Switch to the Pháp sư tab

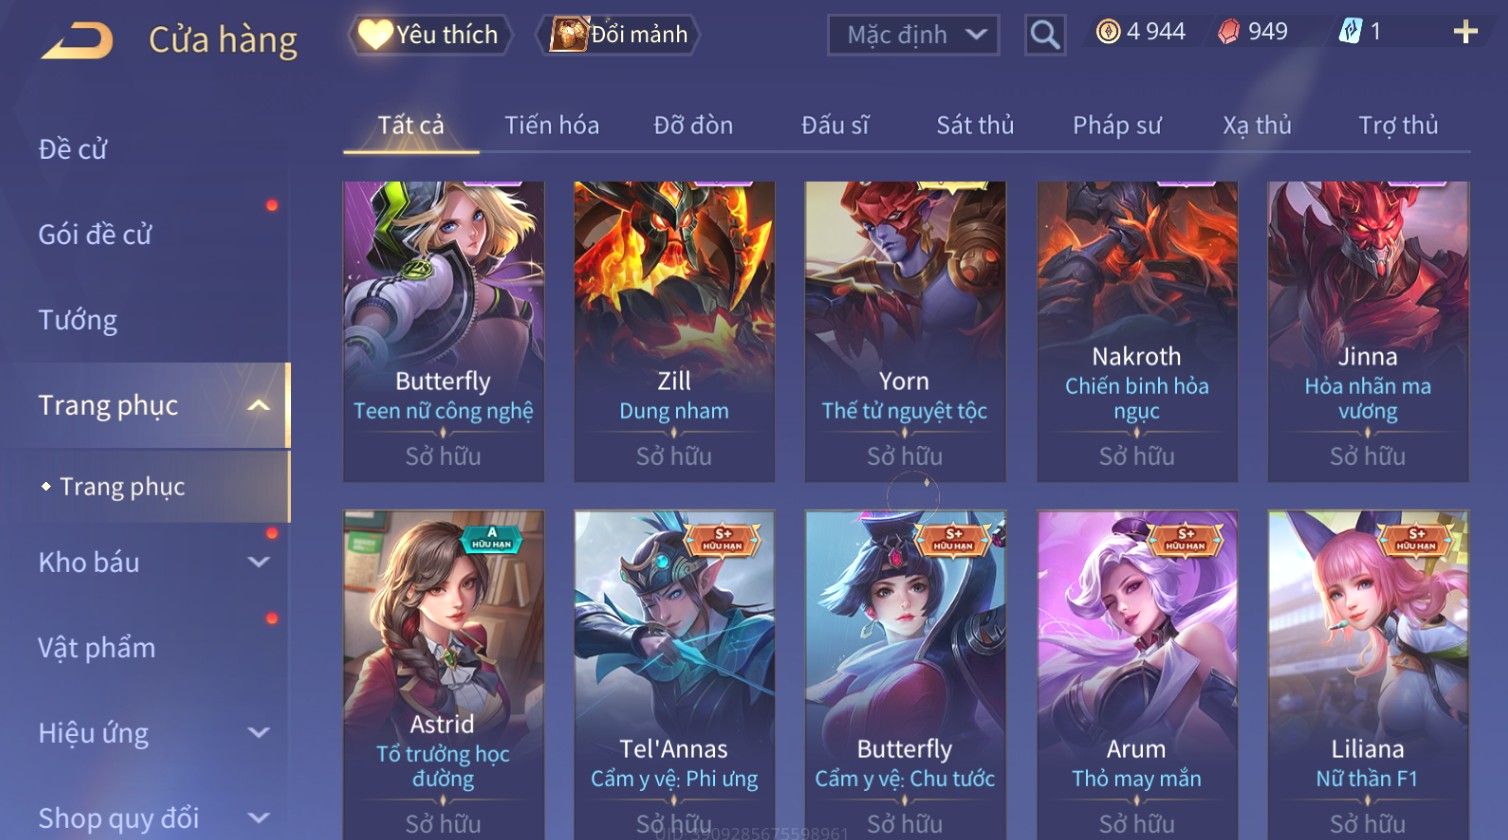click(x=1117, y=125)
